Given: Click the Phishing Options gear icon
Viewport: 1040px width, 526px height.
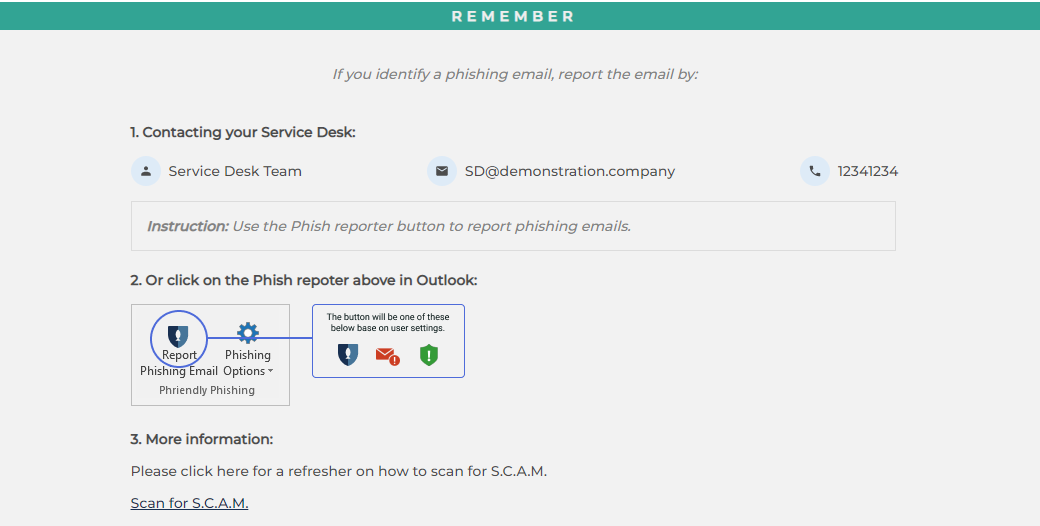Looking at the screenshot, I should [x=248, y=333].
